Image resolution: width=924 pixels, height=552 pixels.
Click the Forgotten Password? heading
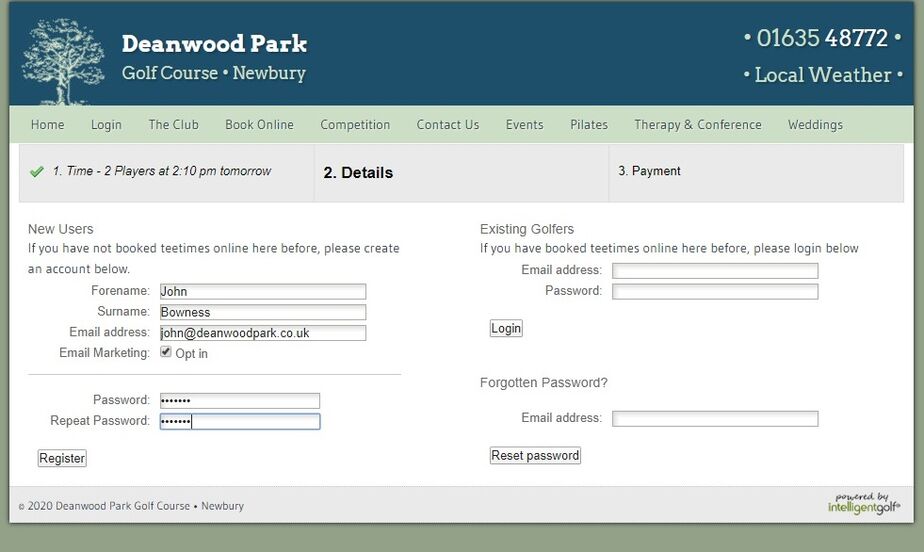pos(543,382)
